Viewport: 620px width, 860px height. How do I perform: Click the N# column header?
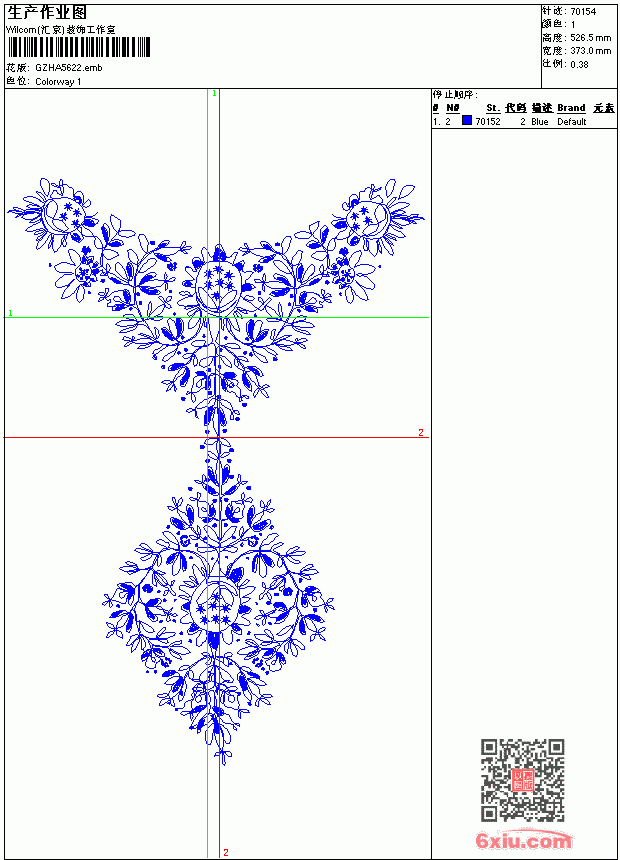point(452,108)
